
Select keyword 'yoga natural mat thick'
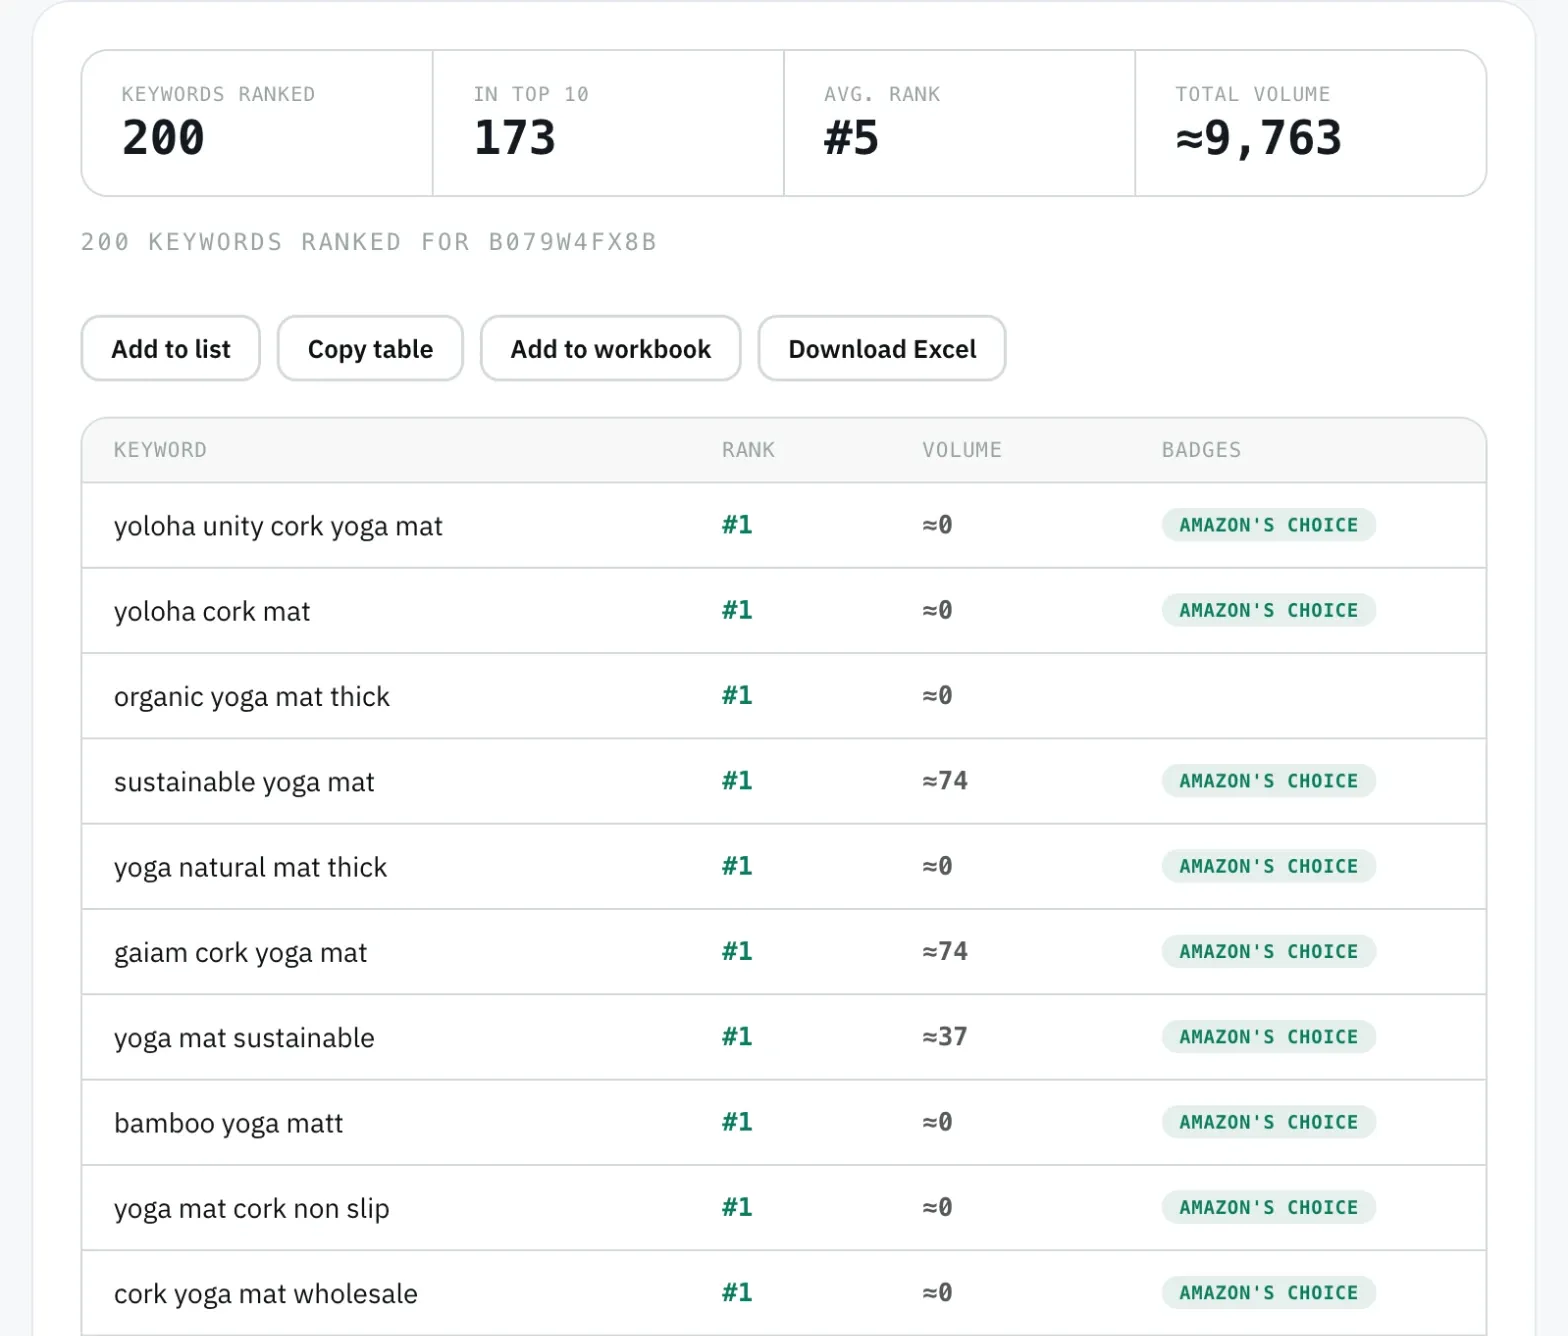(x=250, y=867)
